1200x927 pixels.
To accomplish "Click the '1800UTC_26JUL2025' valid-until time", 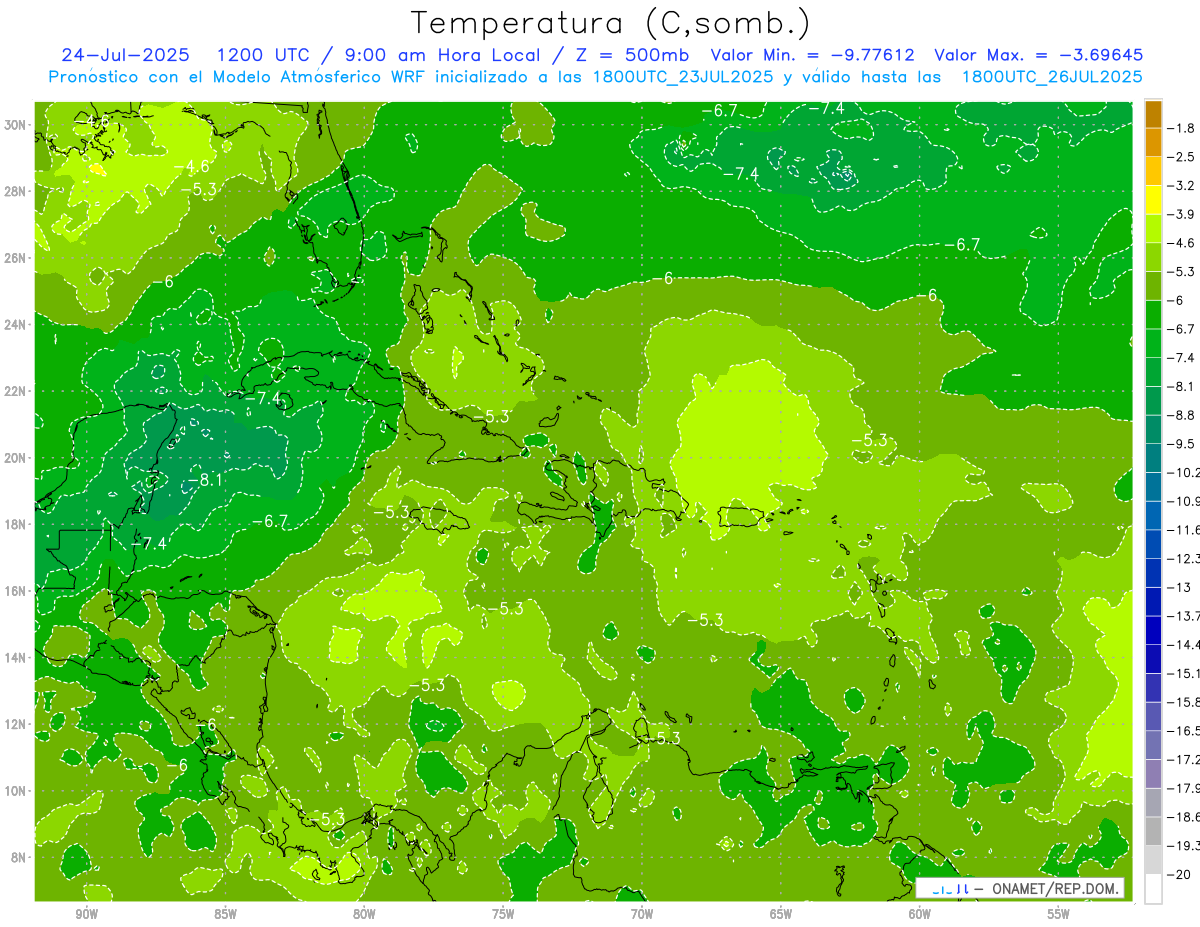I will 1052,76.
